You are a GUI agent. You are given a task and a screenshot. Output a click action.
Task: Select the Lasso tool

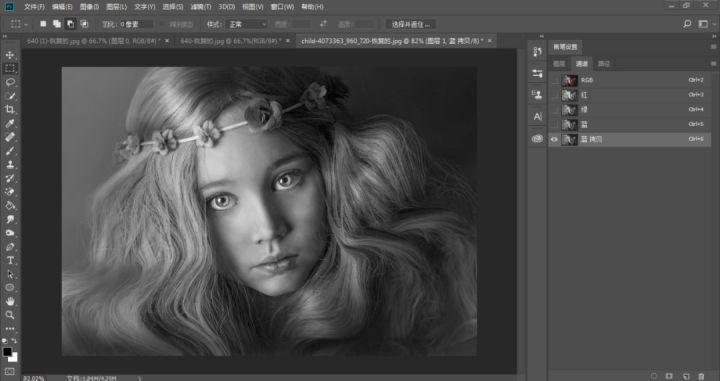(x=10, y=82)
